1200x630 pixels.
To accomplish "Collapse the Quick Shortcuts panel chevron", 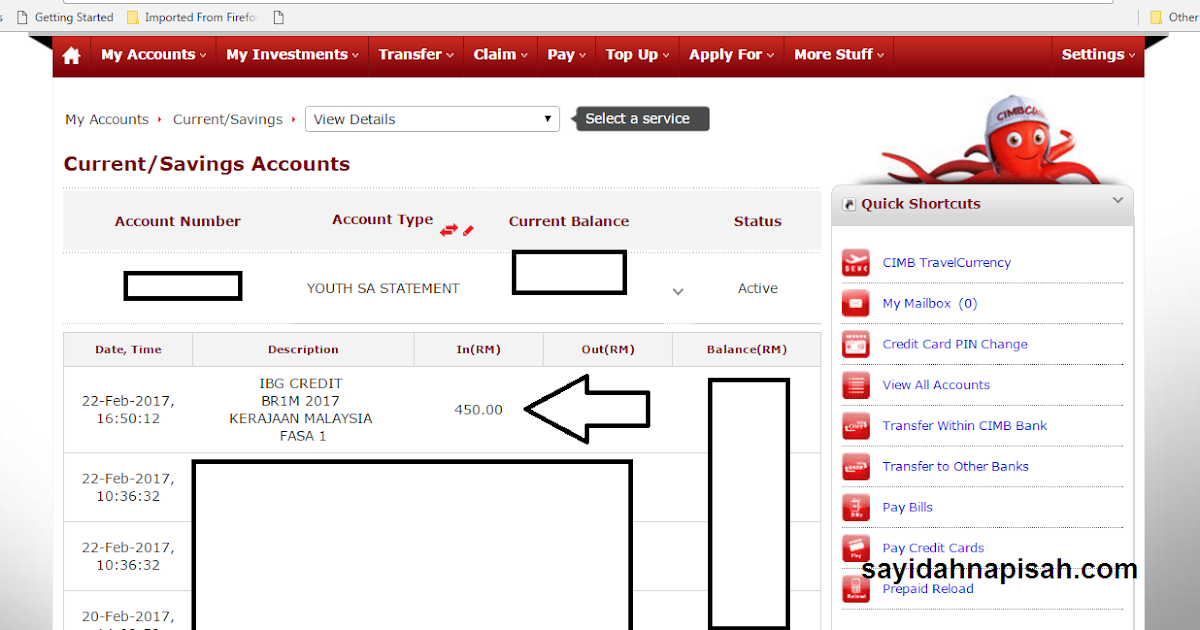I will (x=1118, y=201).
